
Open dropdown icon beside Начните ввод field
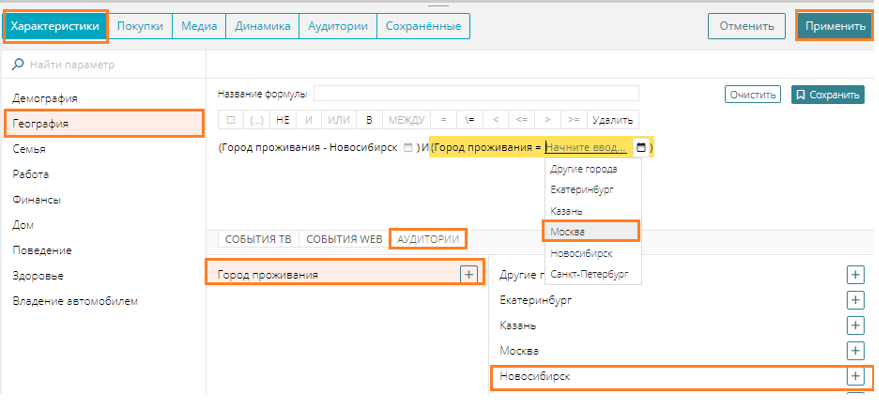click(640, 148)
